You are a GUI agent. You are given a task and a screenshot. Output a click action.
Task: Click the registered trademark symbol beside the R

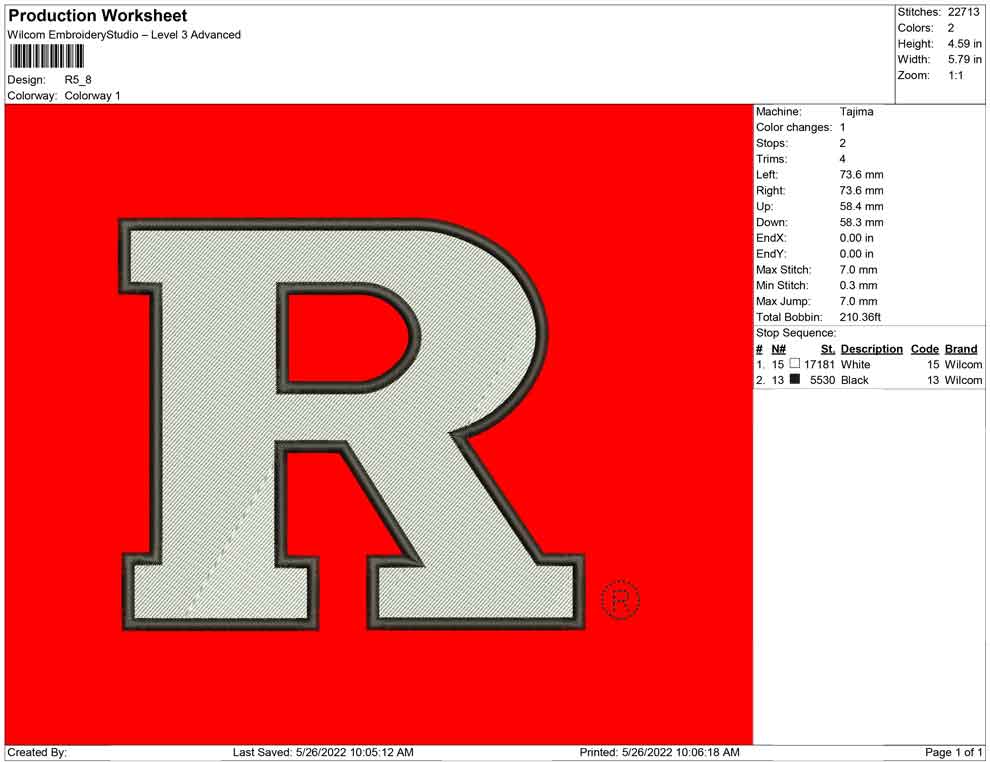620,600
